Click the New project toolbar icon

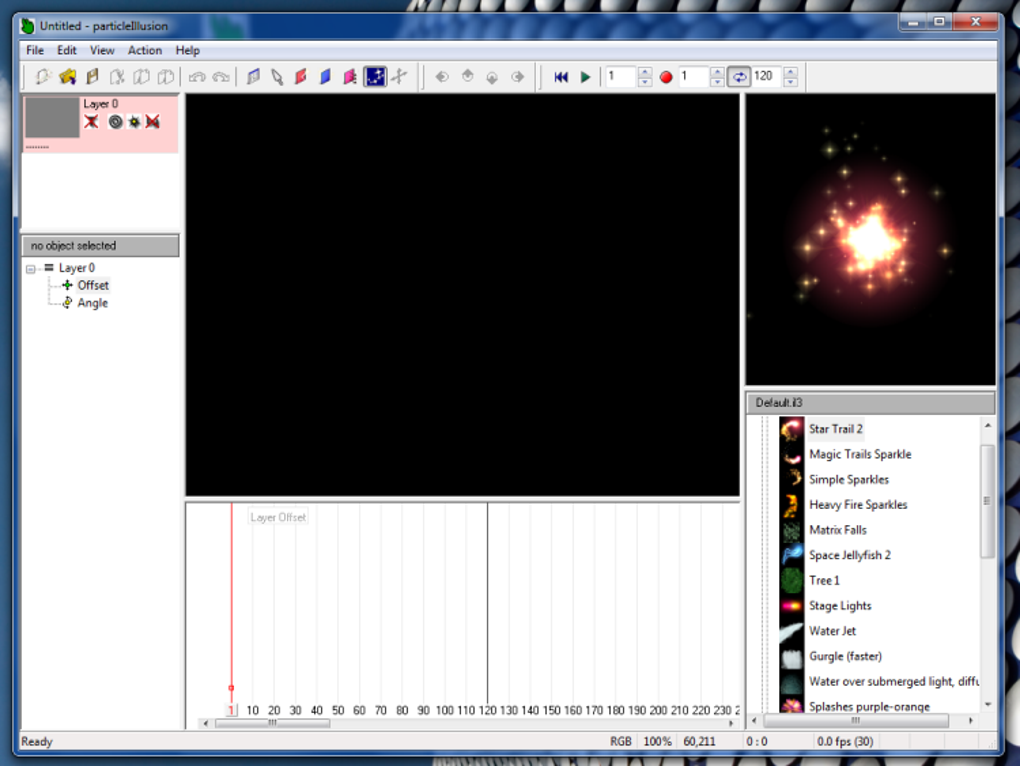point(43,77)
